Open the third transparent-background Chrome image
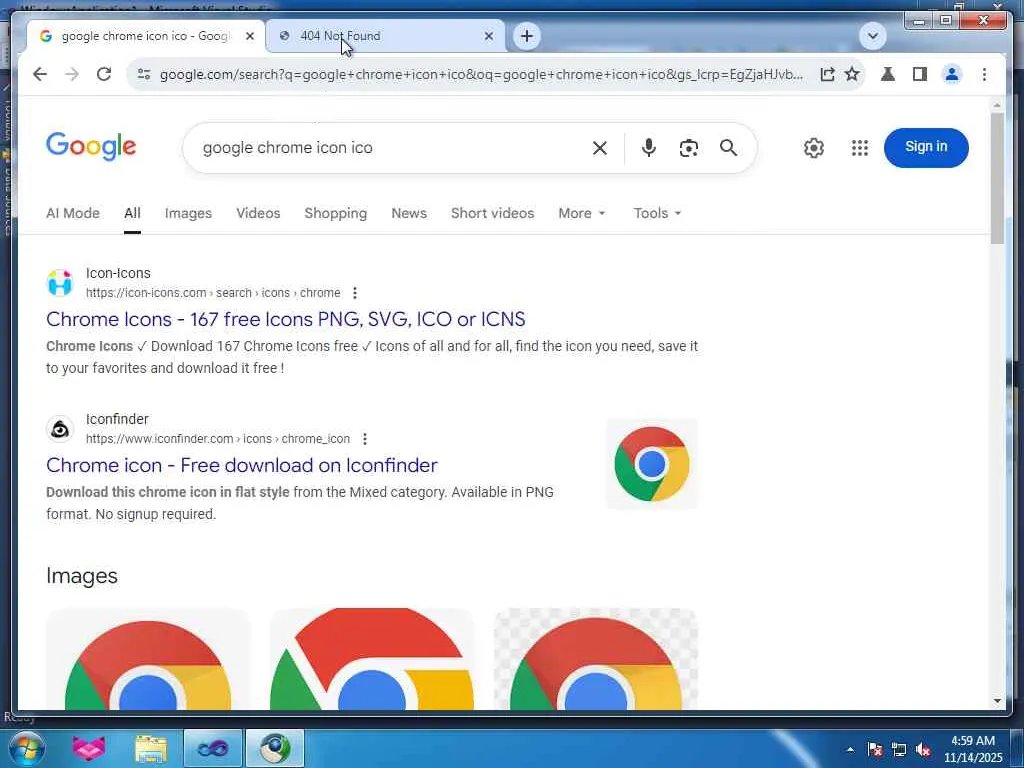Viewport: 1024px width, 768px height. 596,659
